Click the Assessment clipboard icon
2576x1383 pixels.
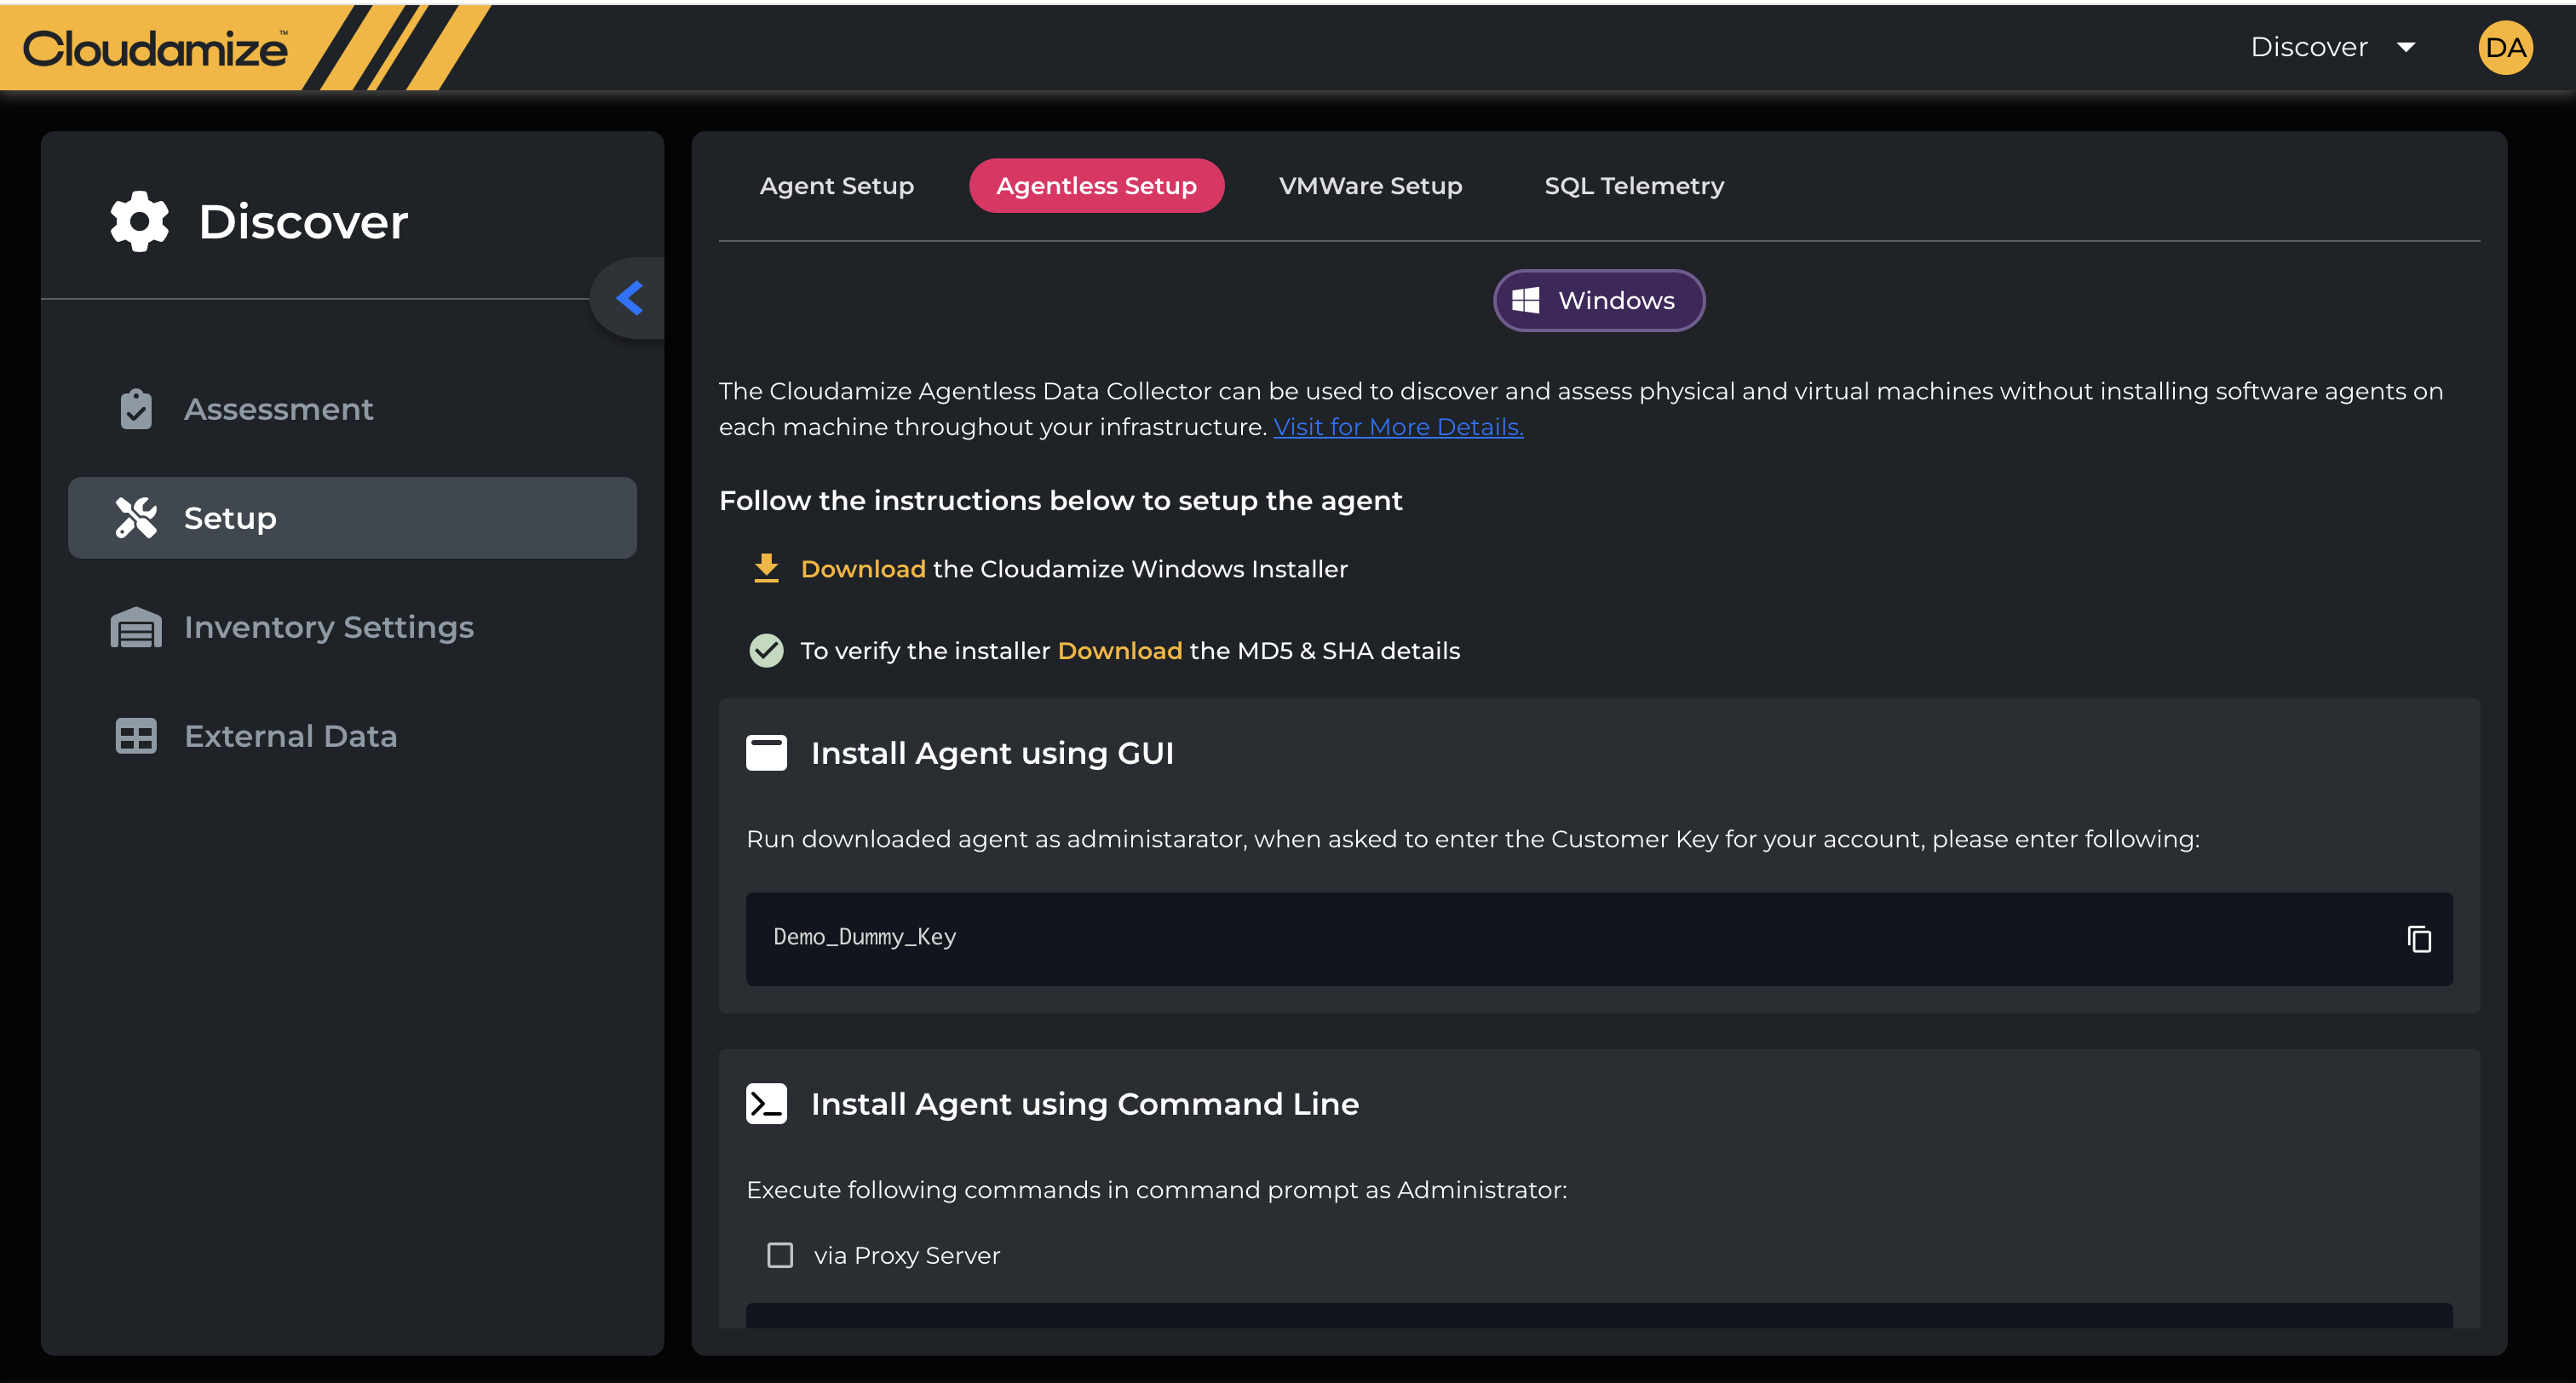click(x=136, y=409)
